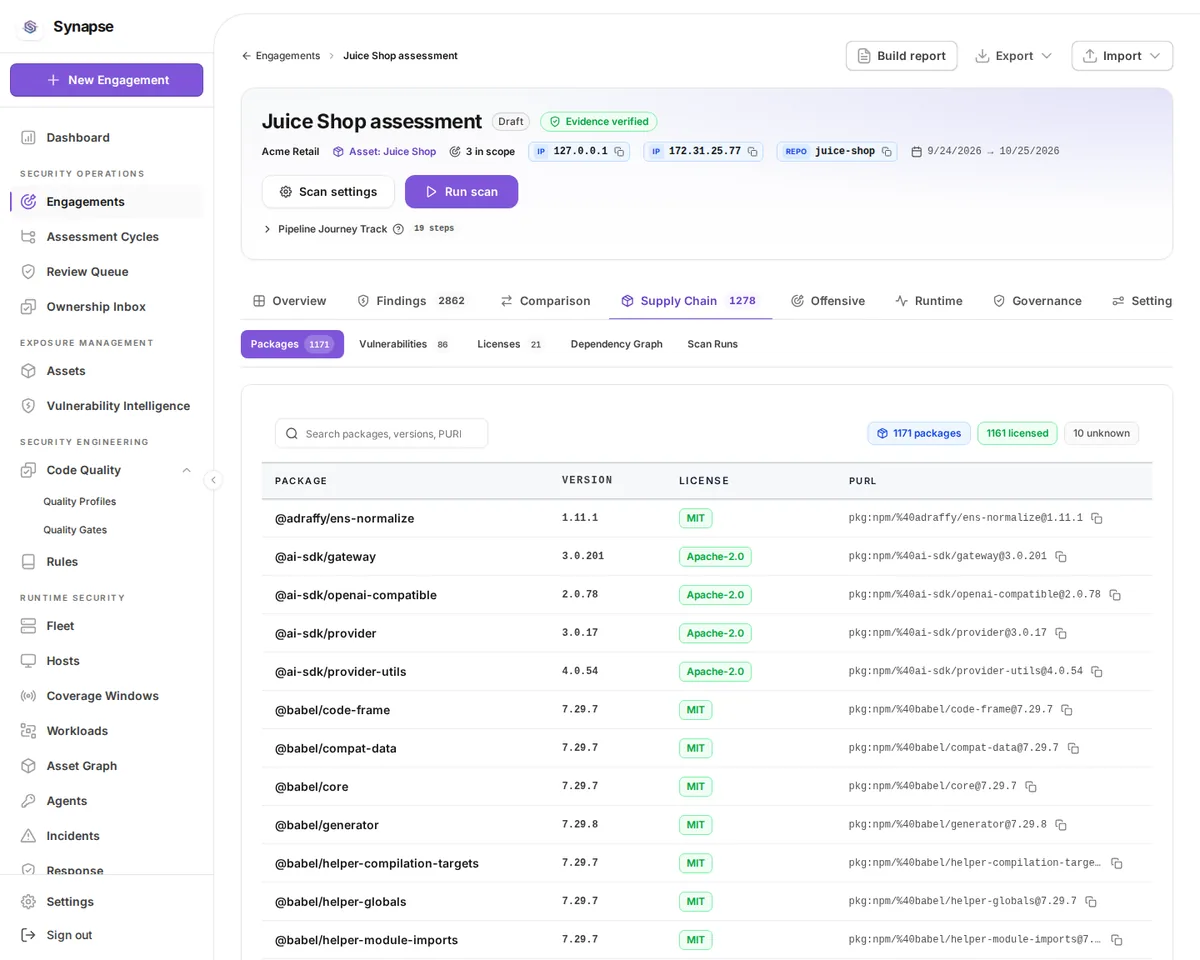
Task: Collapse the sidebar with the chevron handle
Action: (x=213, y=480)
